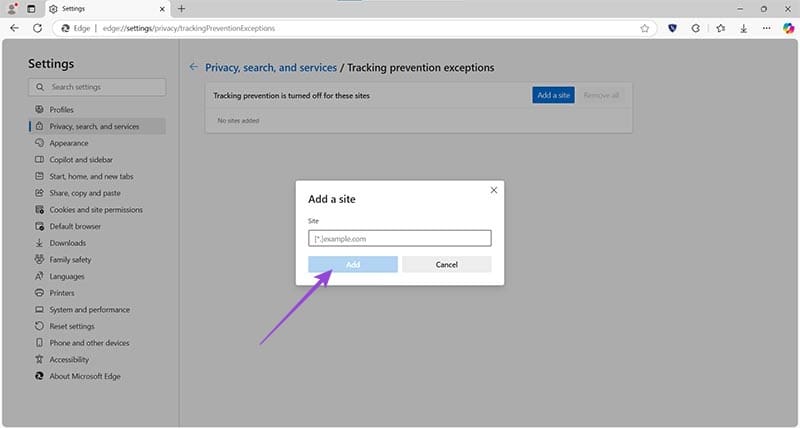The height and width of the screenshot is (428, 800).
Task: Click the Reset settings icon
Action: (39, 326)
